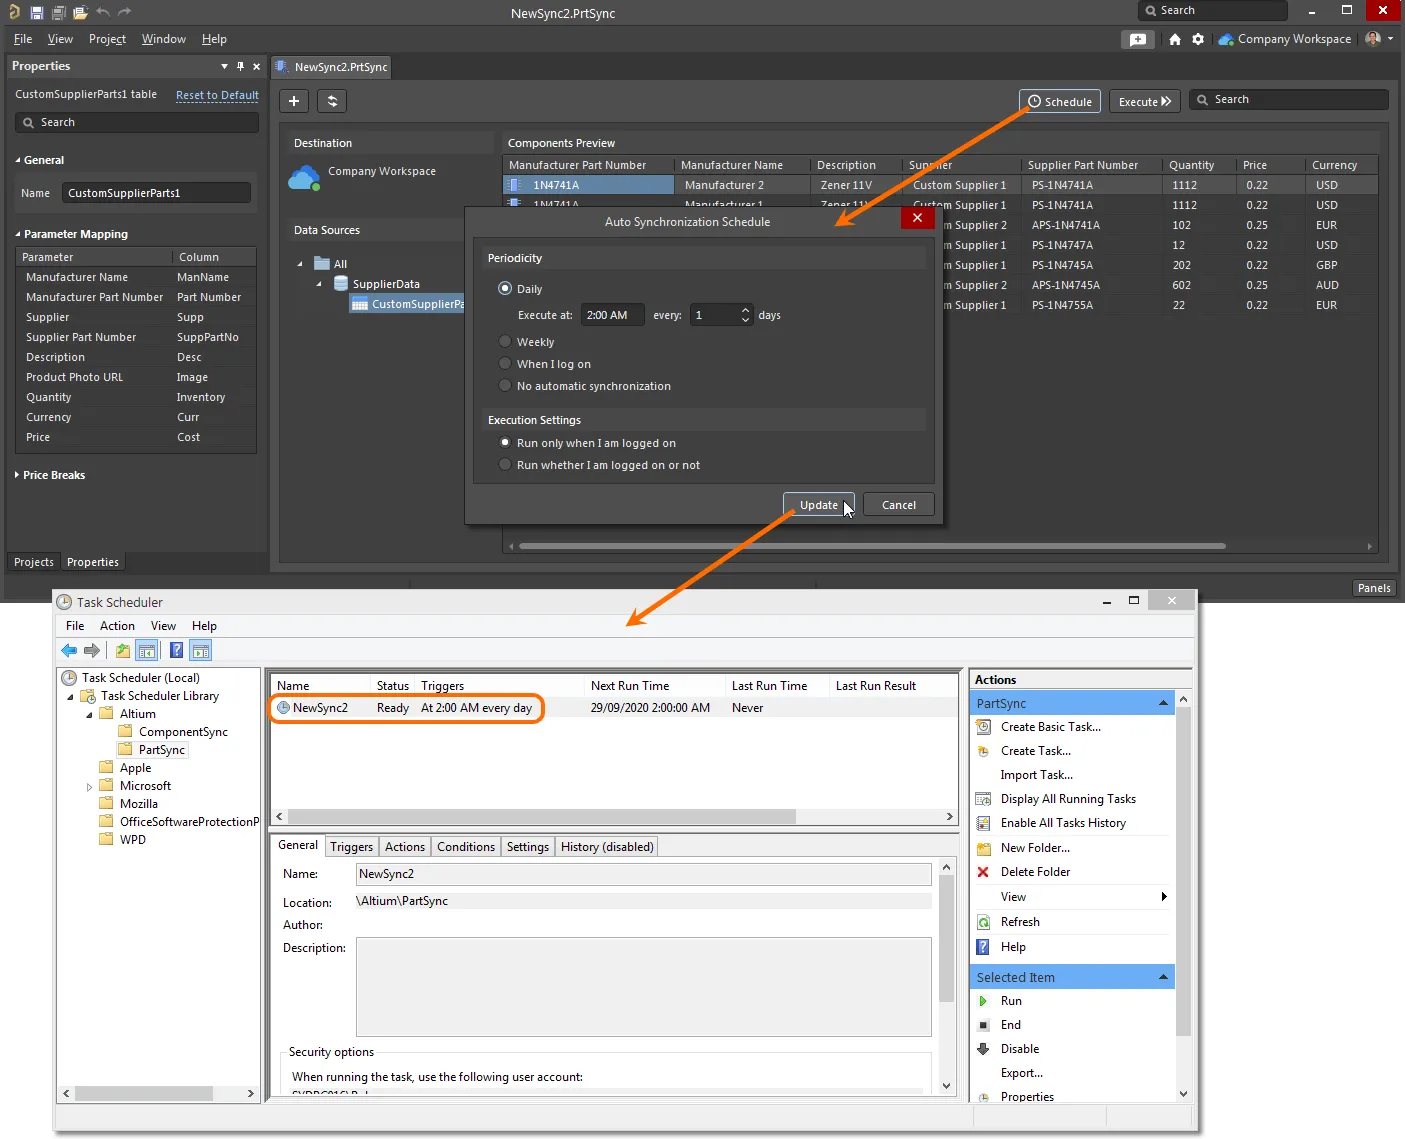Viewport: 1405px width, 1139px height.
Task: Click the save icon in title bar
Action: (x=37, y=13)
